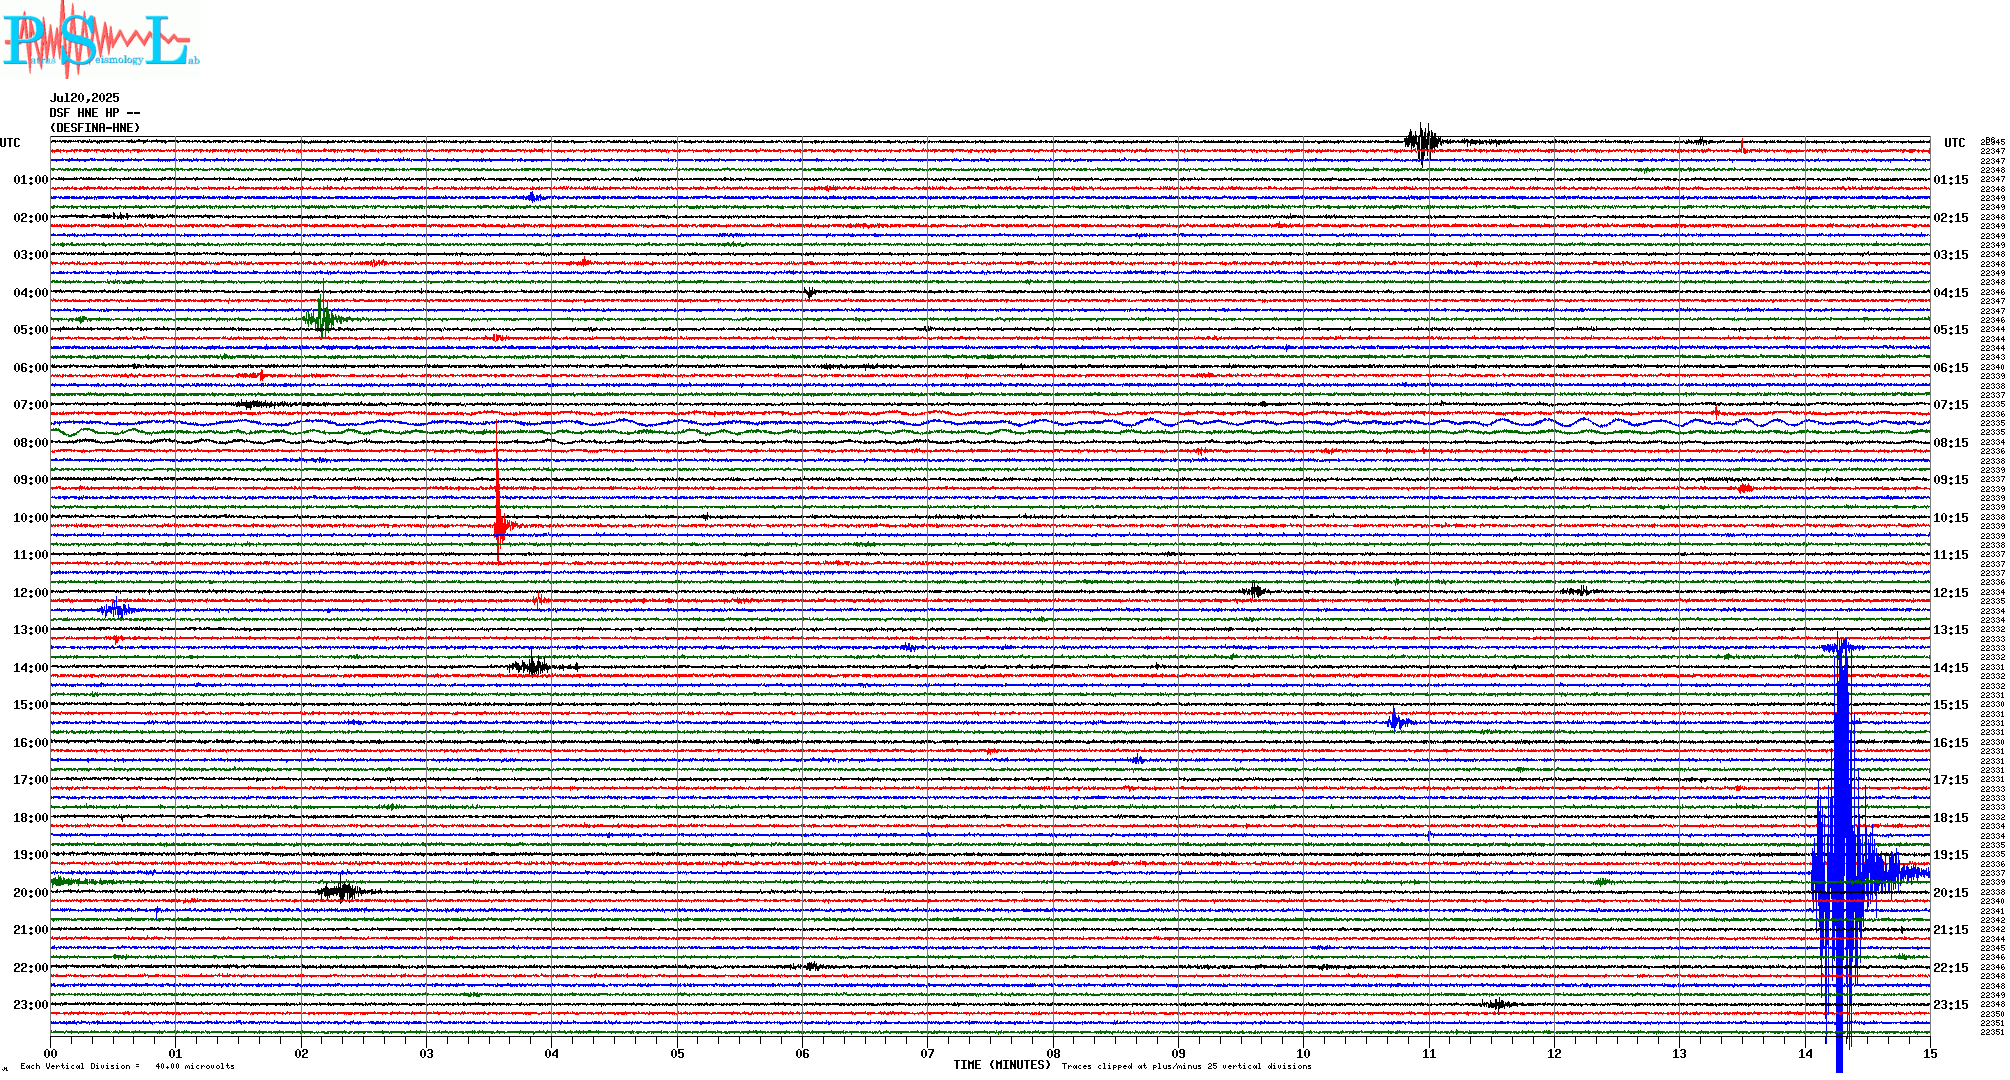Click the black event burst on the top trace

tap(1423, 142)
